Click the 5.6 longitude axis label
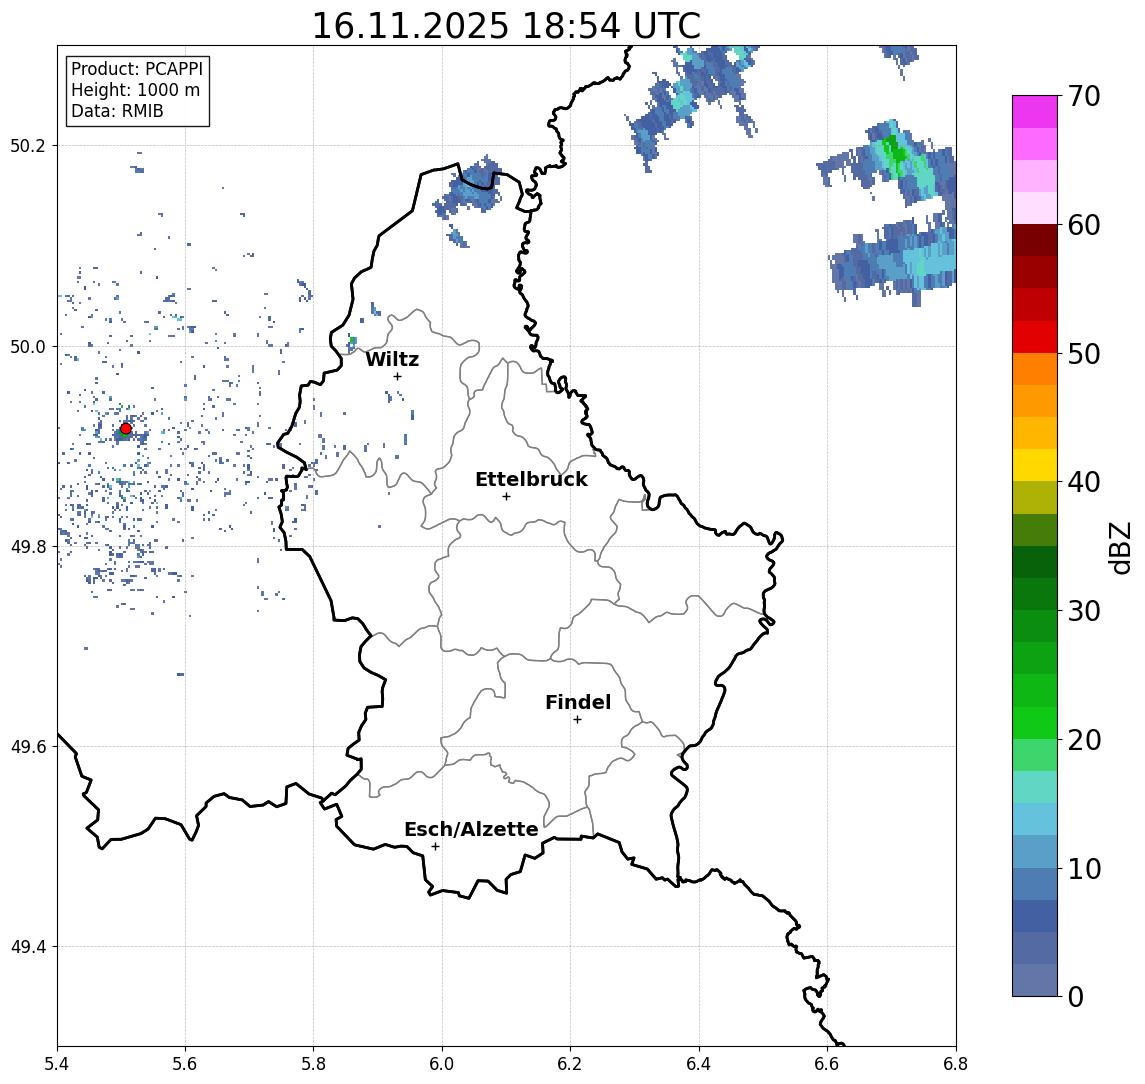The height and width of the screenshot is (1084, 1145). [x=185, y=1064]
